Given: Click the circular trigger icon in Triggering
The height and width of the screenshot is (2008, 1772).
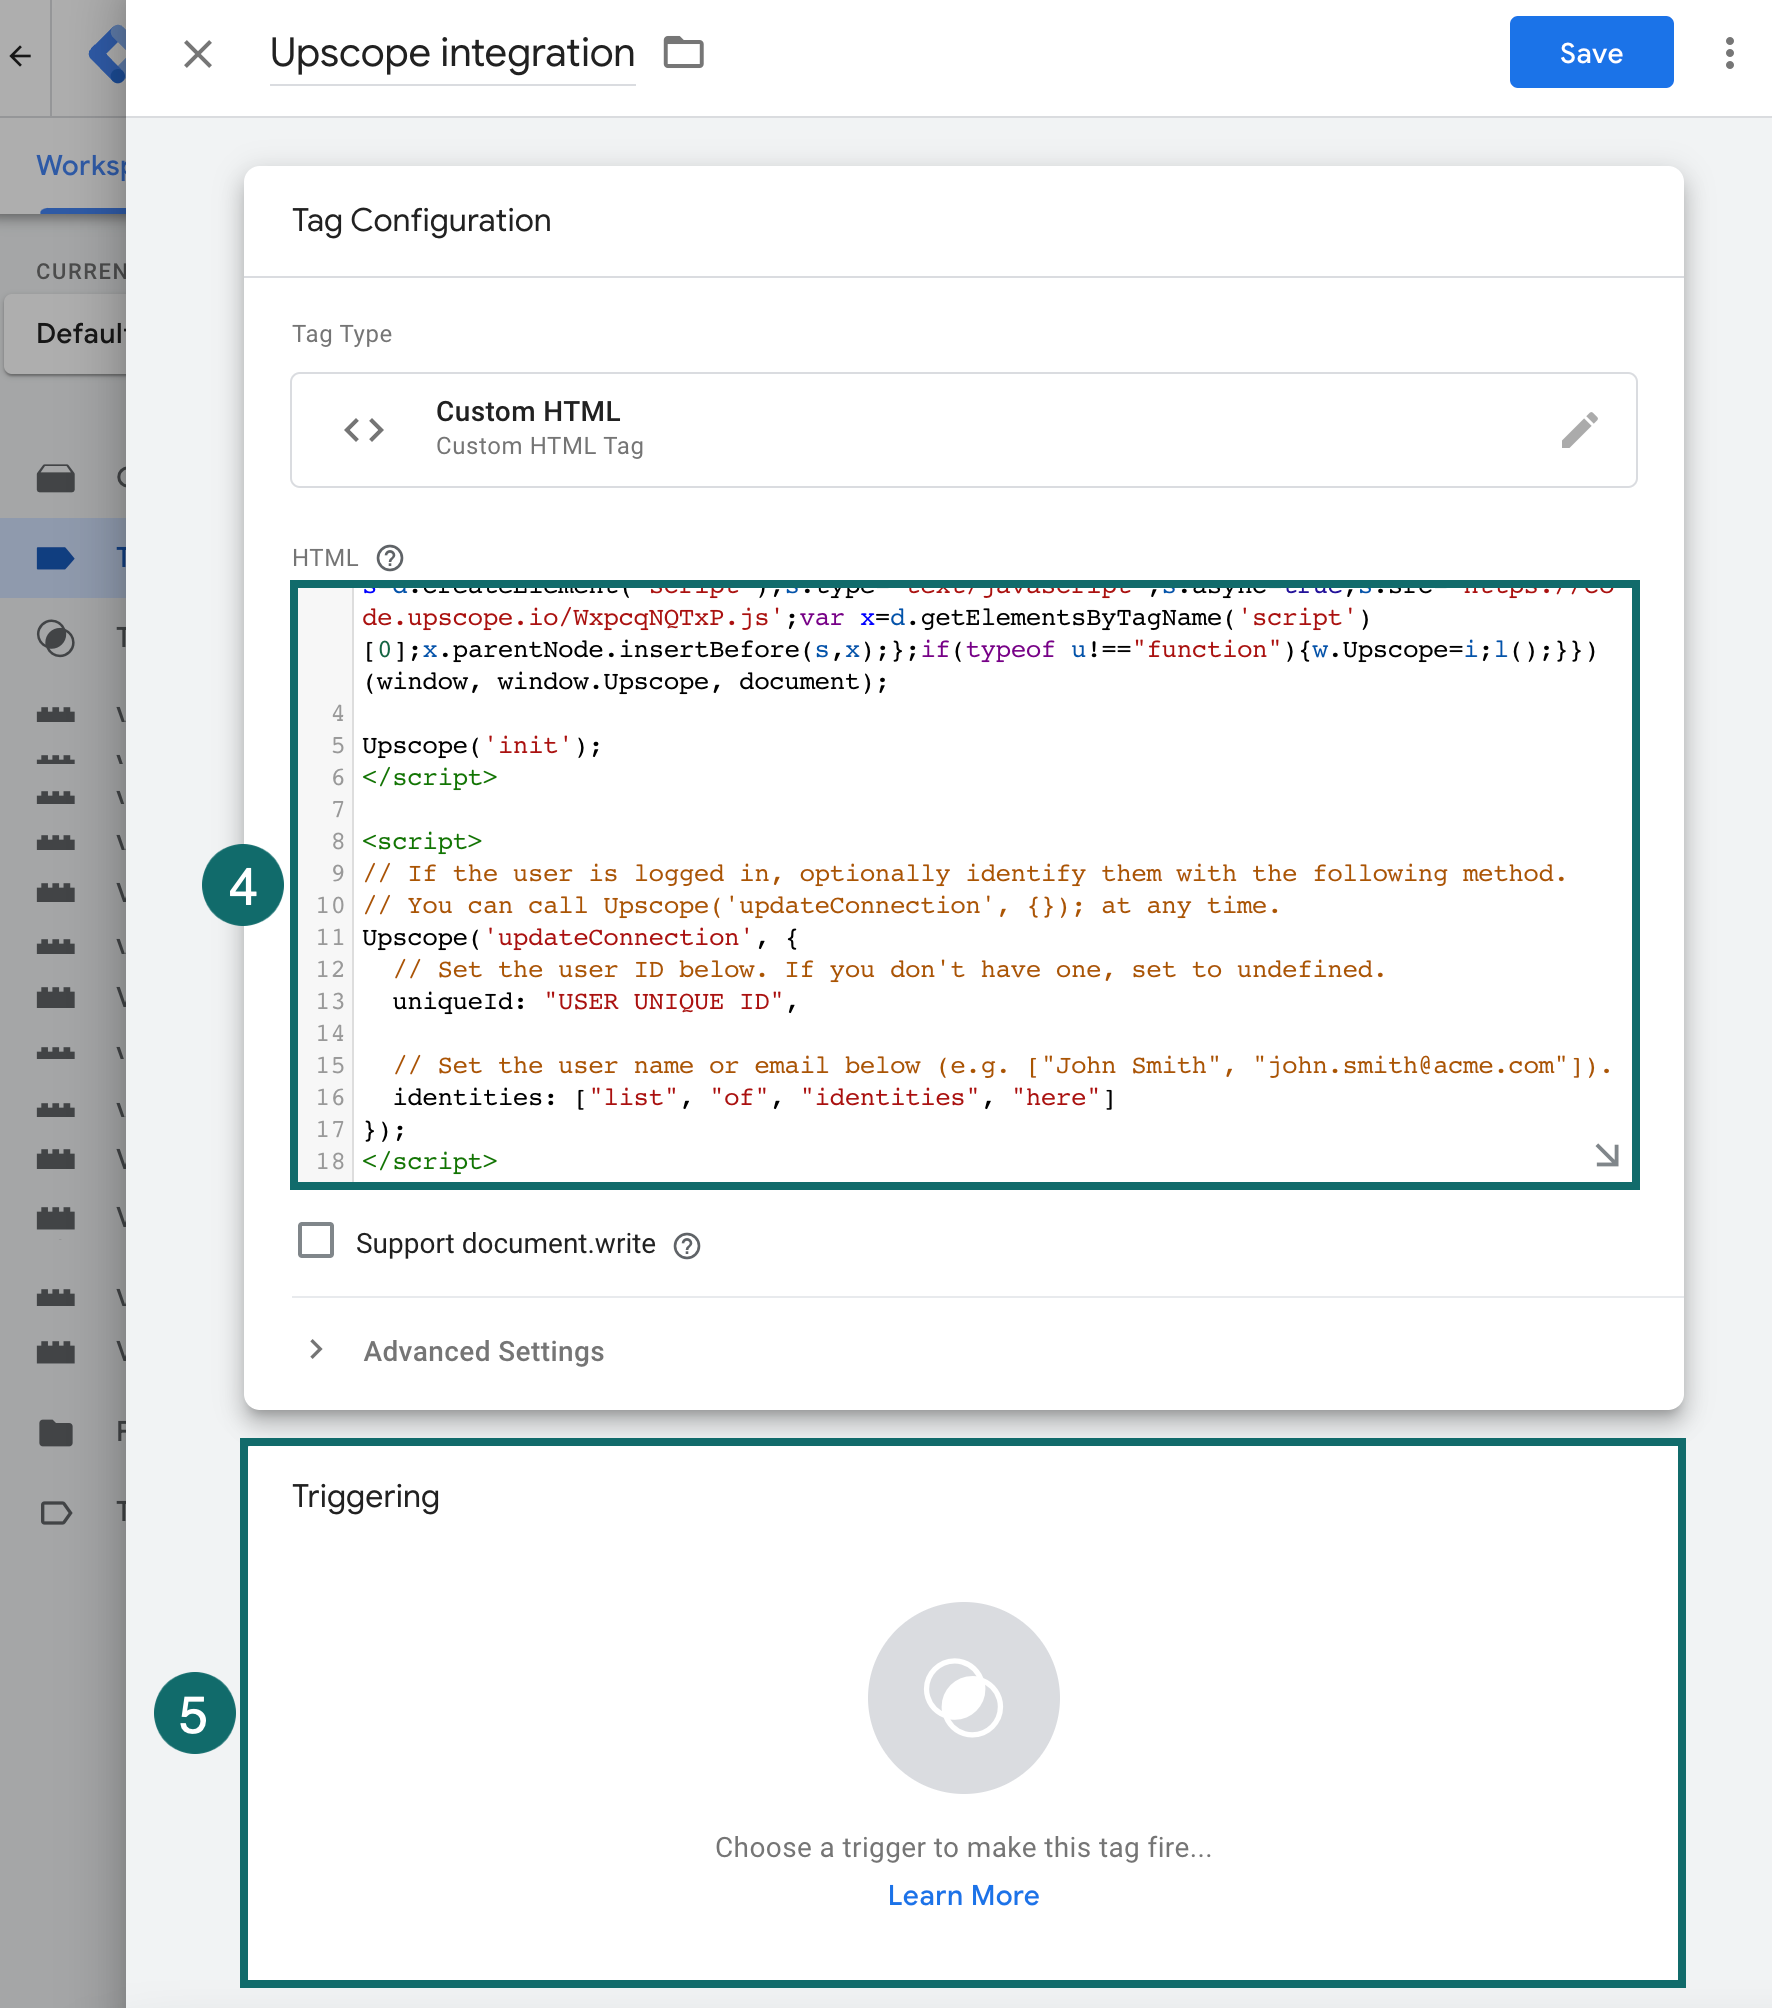Looking at the screenshot, I should 963,1697.
